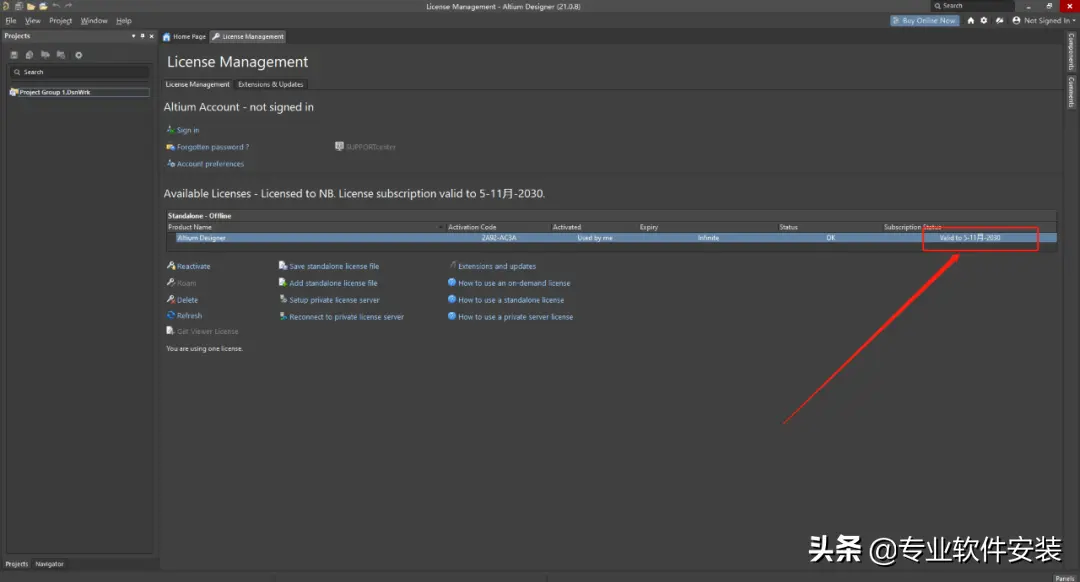Click the Projects panel Search field
The image size is (1080, 582).
(79, 72)
